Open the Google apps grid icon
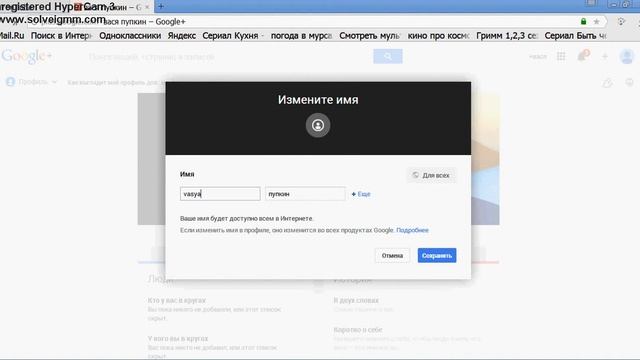Viewport: 640px width, 360px height. [x=561, y=56]
